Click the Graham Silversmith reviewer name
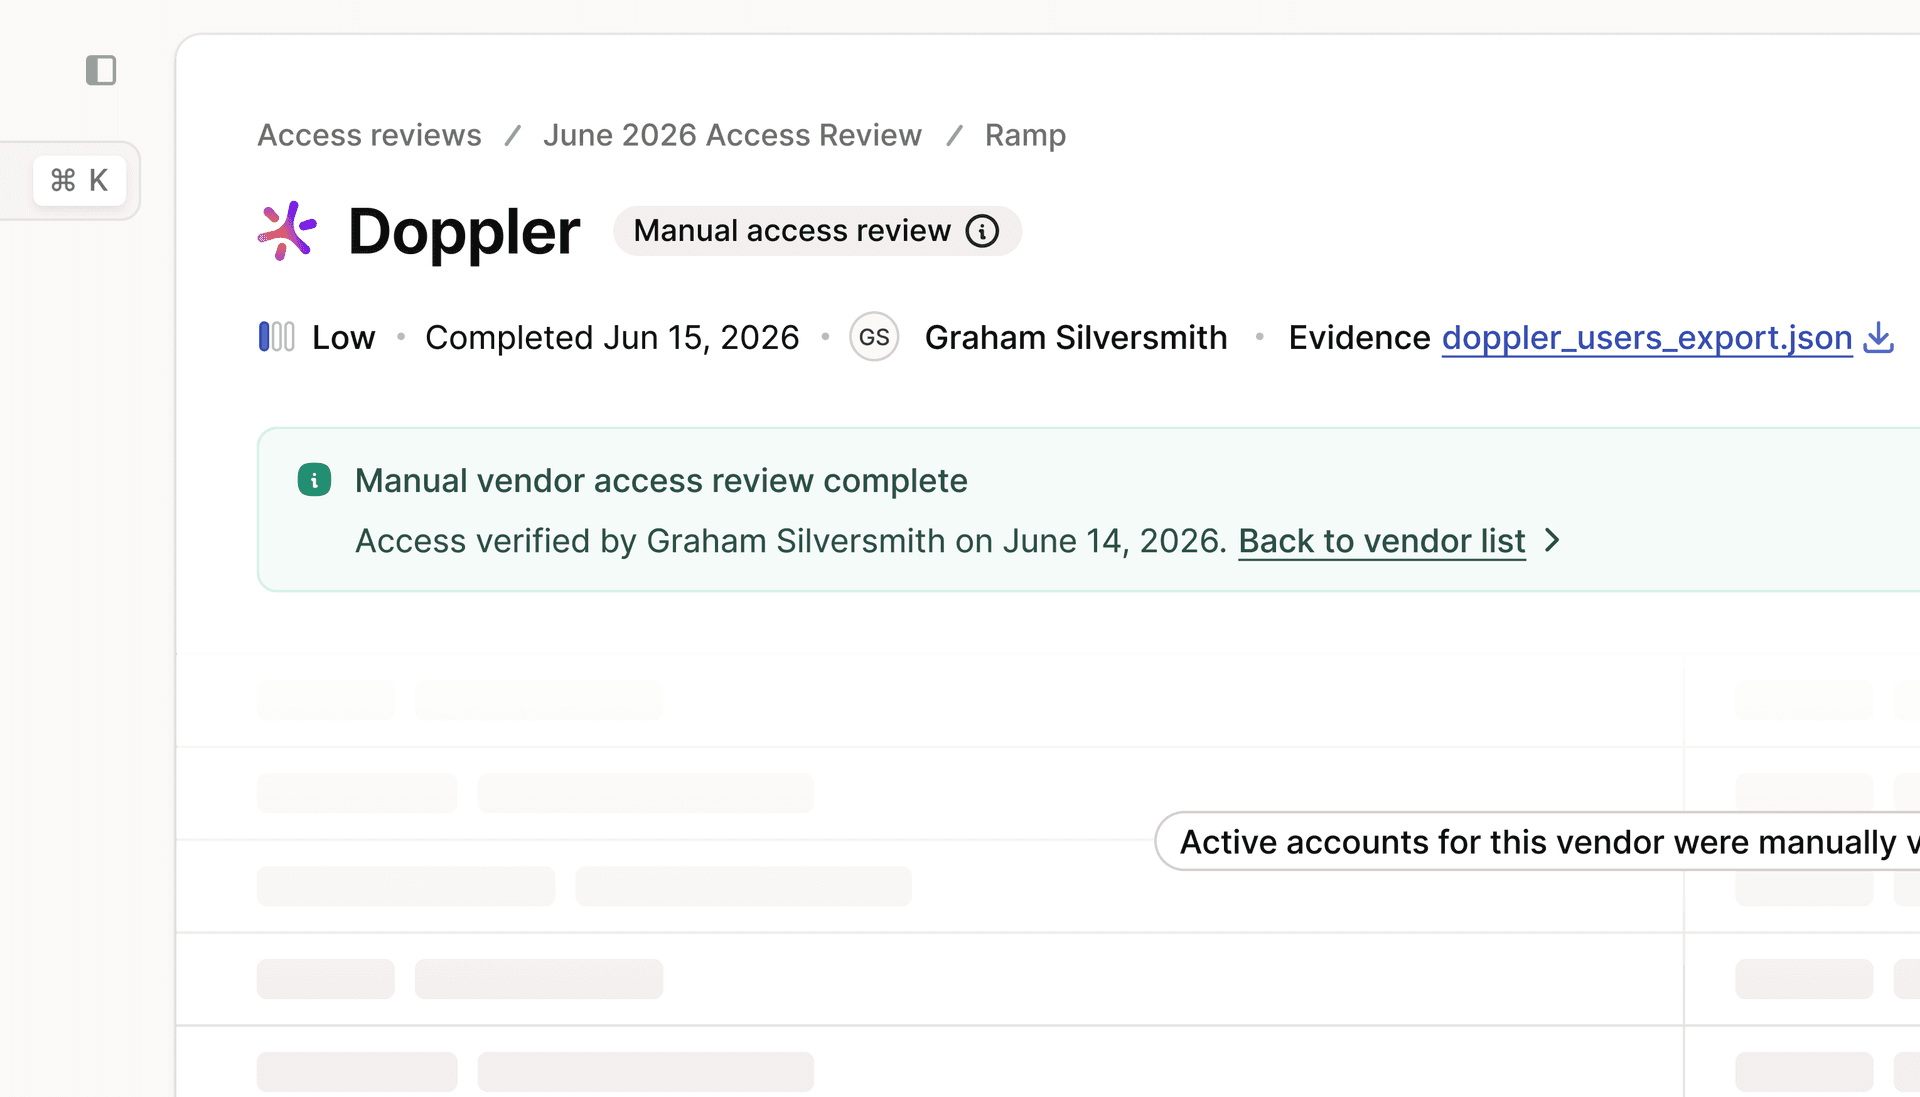Image resolution: width=1920 pixels, height=1097 pixels. (x=1075, y=338)
